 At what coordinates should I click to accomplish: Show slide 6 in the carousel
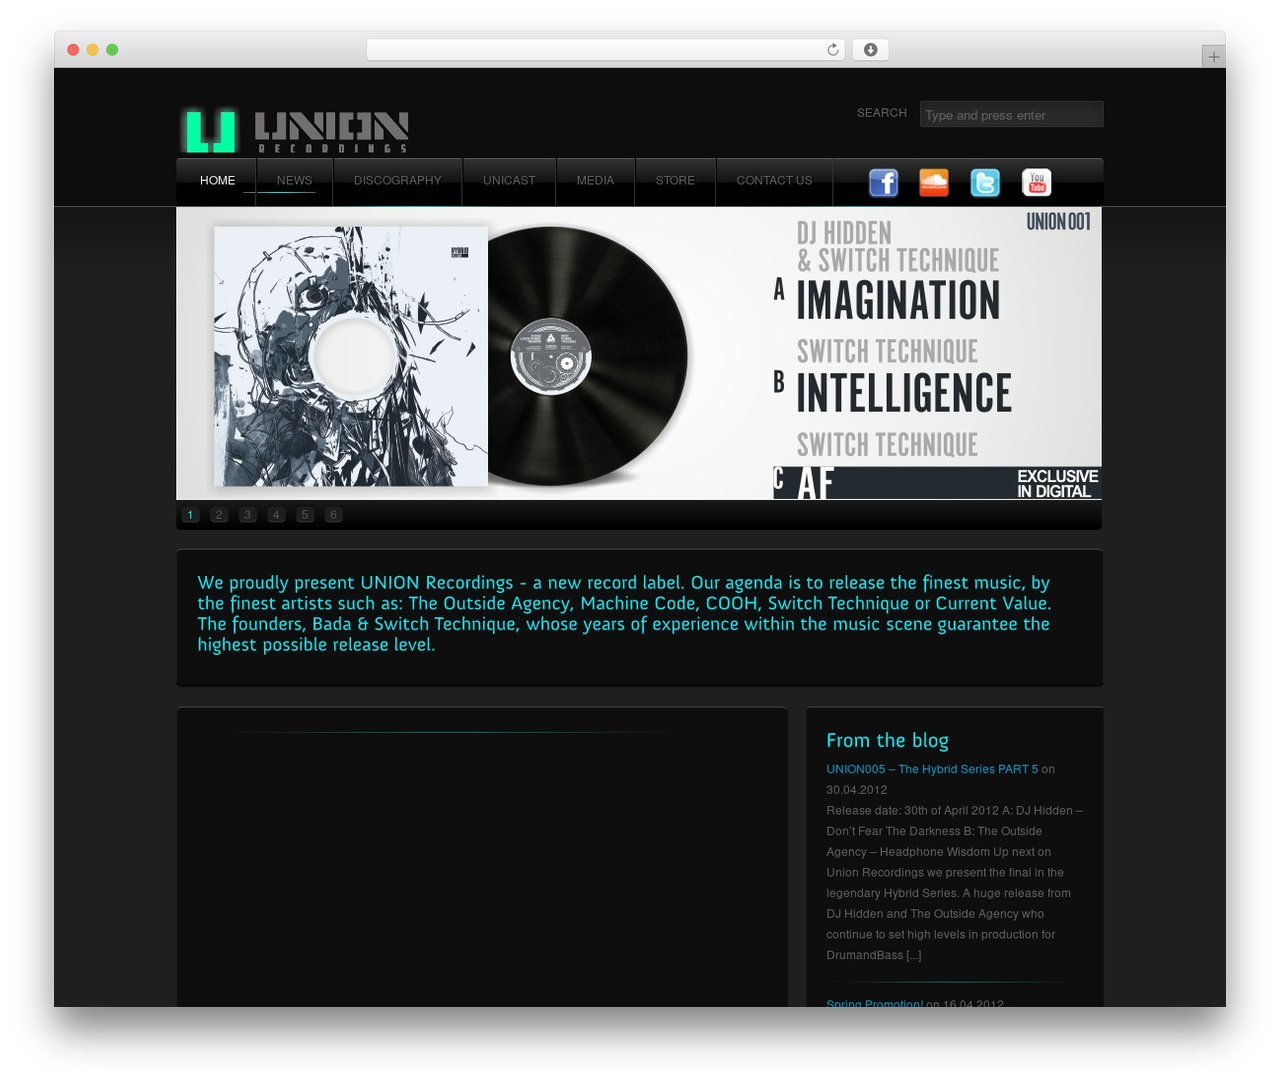334,515
